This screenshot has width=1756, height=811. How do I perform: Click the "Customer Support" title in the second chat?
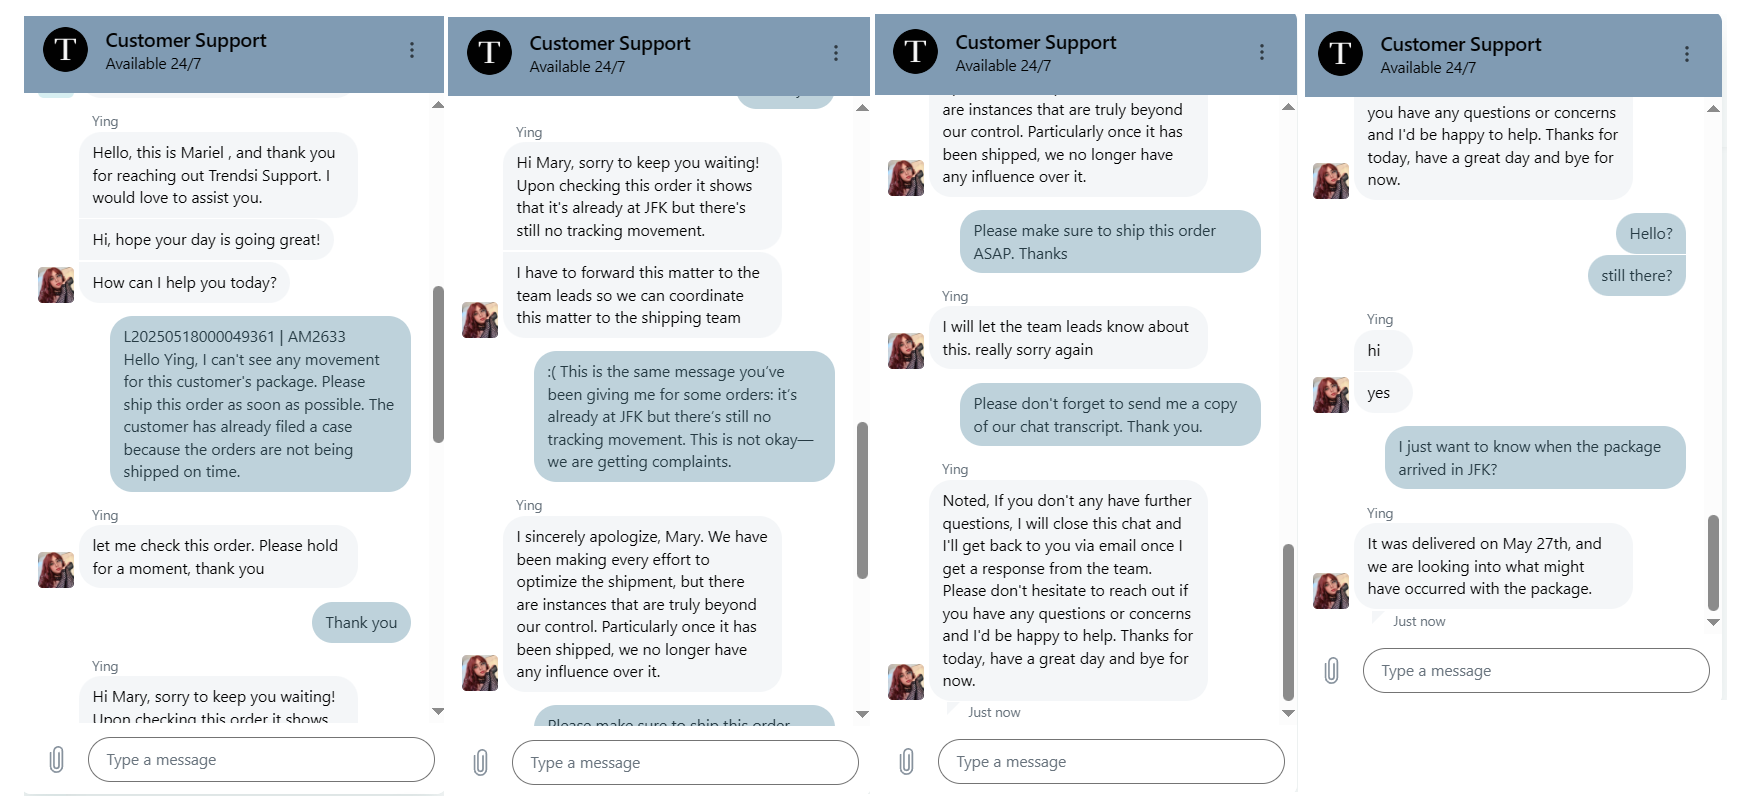(610, 44)
